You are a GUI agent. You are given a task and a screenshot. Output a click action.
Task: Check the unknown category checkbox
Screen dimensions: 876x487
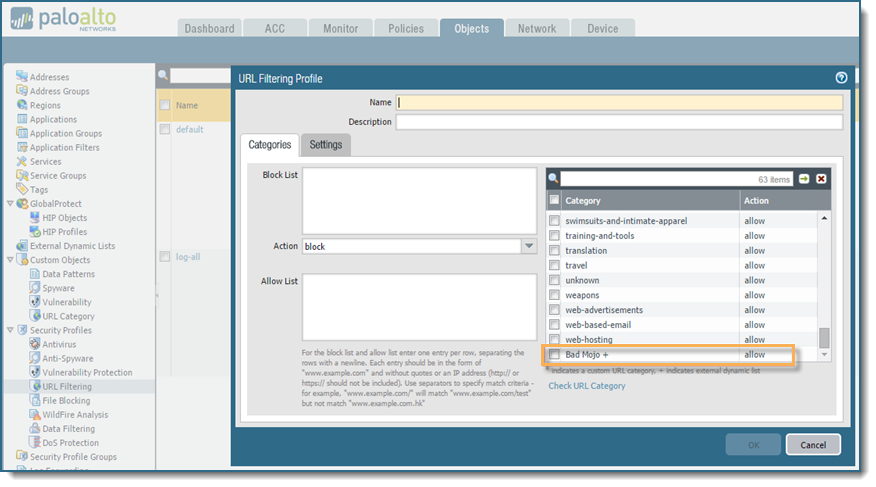click(554, 280)
